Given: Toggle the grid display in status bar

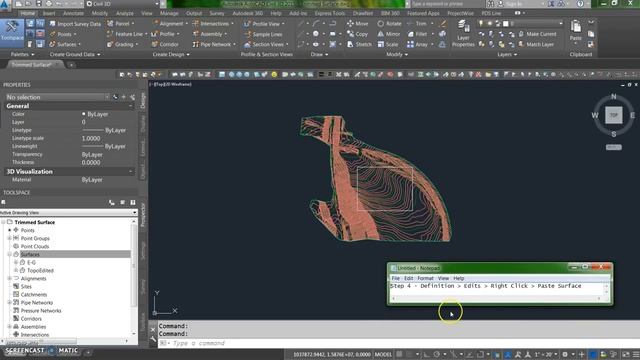Looking at the screenshot, I should [399, 354].
